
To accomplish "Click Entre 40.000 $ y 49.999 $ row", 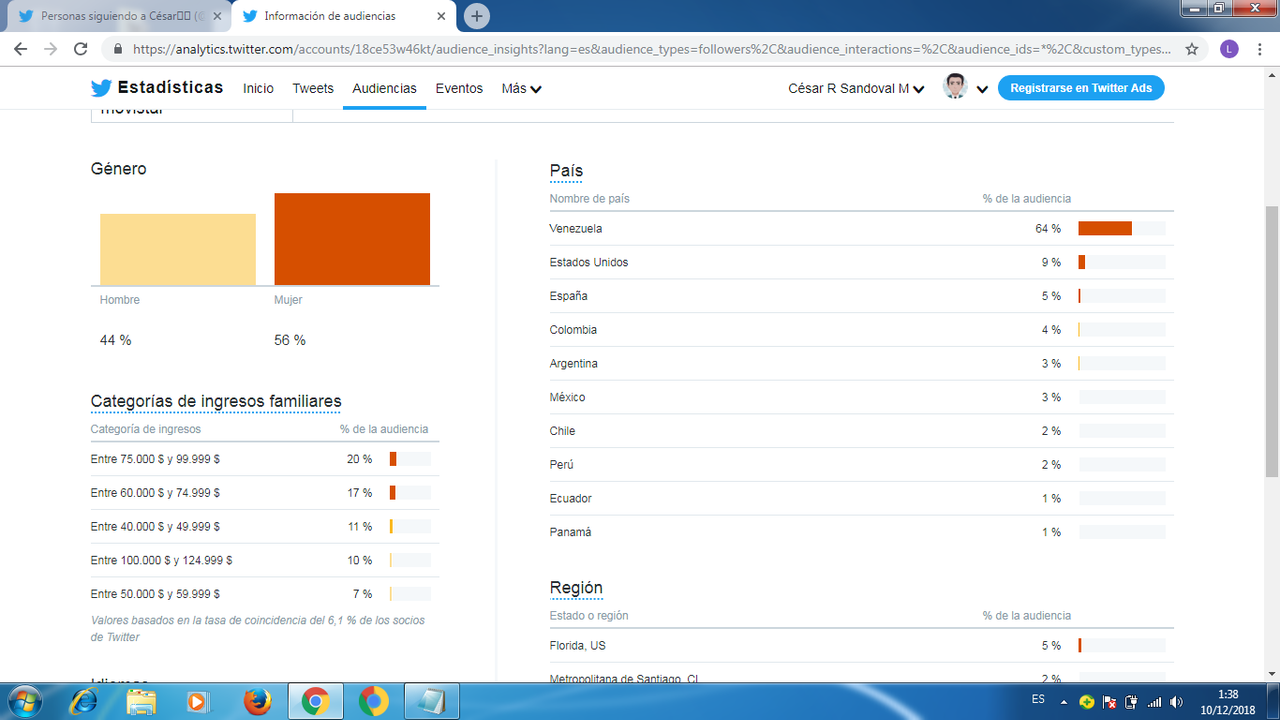I will pos(265,527).
